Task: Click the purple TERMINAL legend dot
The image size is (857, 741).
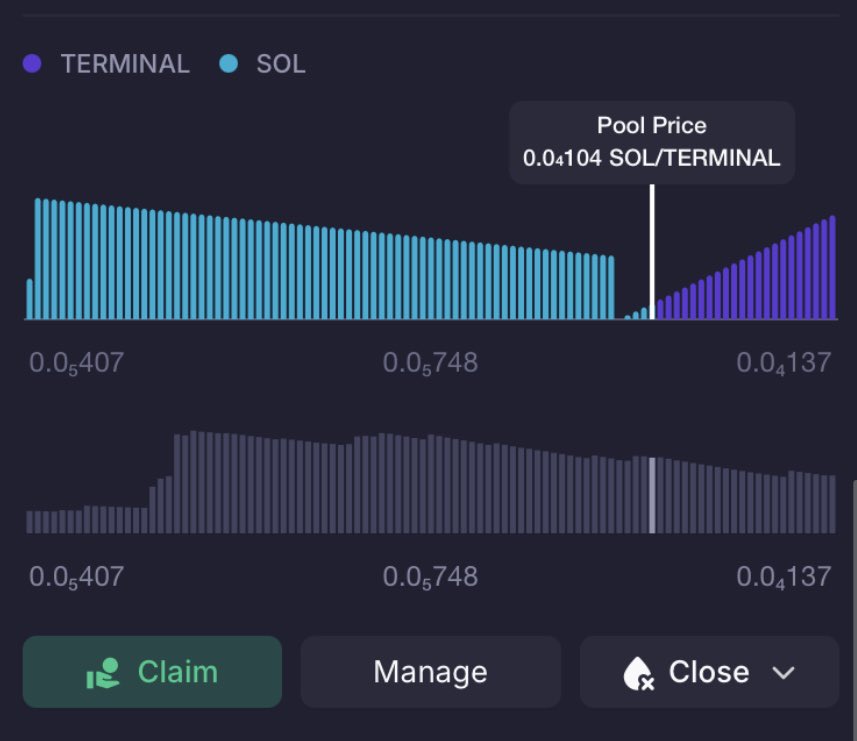Action: 32,63
